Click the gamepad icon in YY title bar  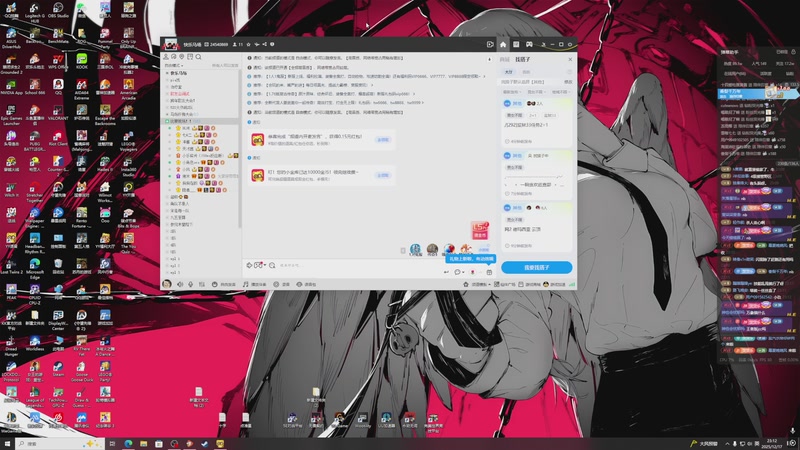[x=530, y=44]
